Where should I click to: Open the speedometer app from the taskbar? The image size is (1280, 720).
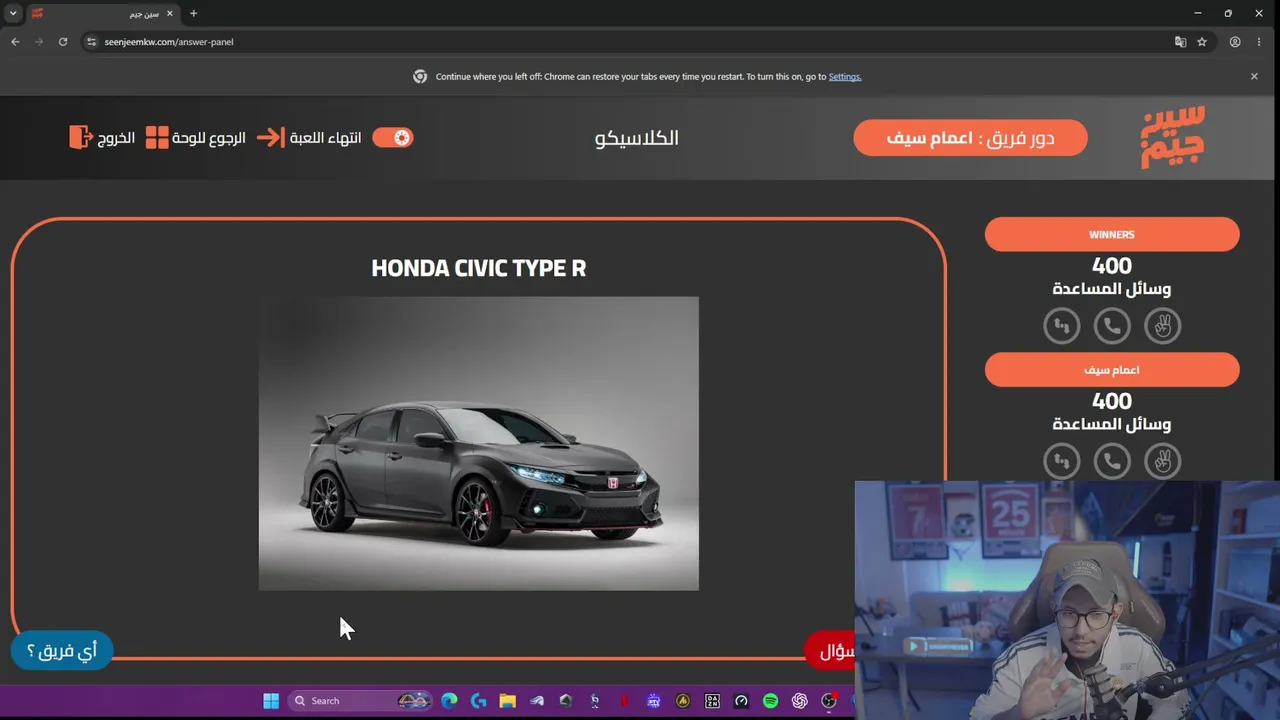pos(741,701)
